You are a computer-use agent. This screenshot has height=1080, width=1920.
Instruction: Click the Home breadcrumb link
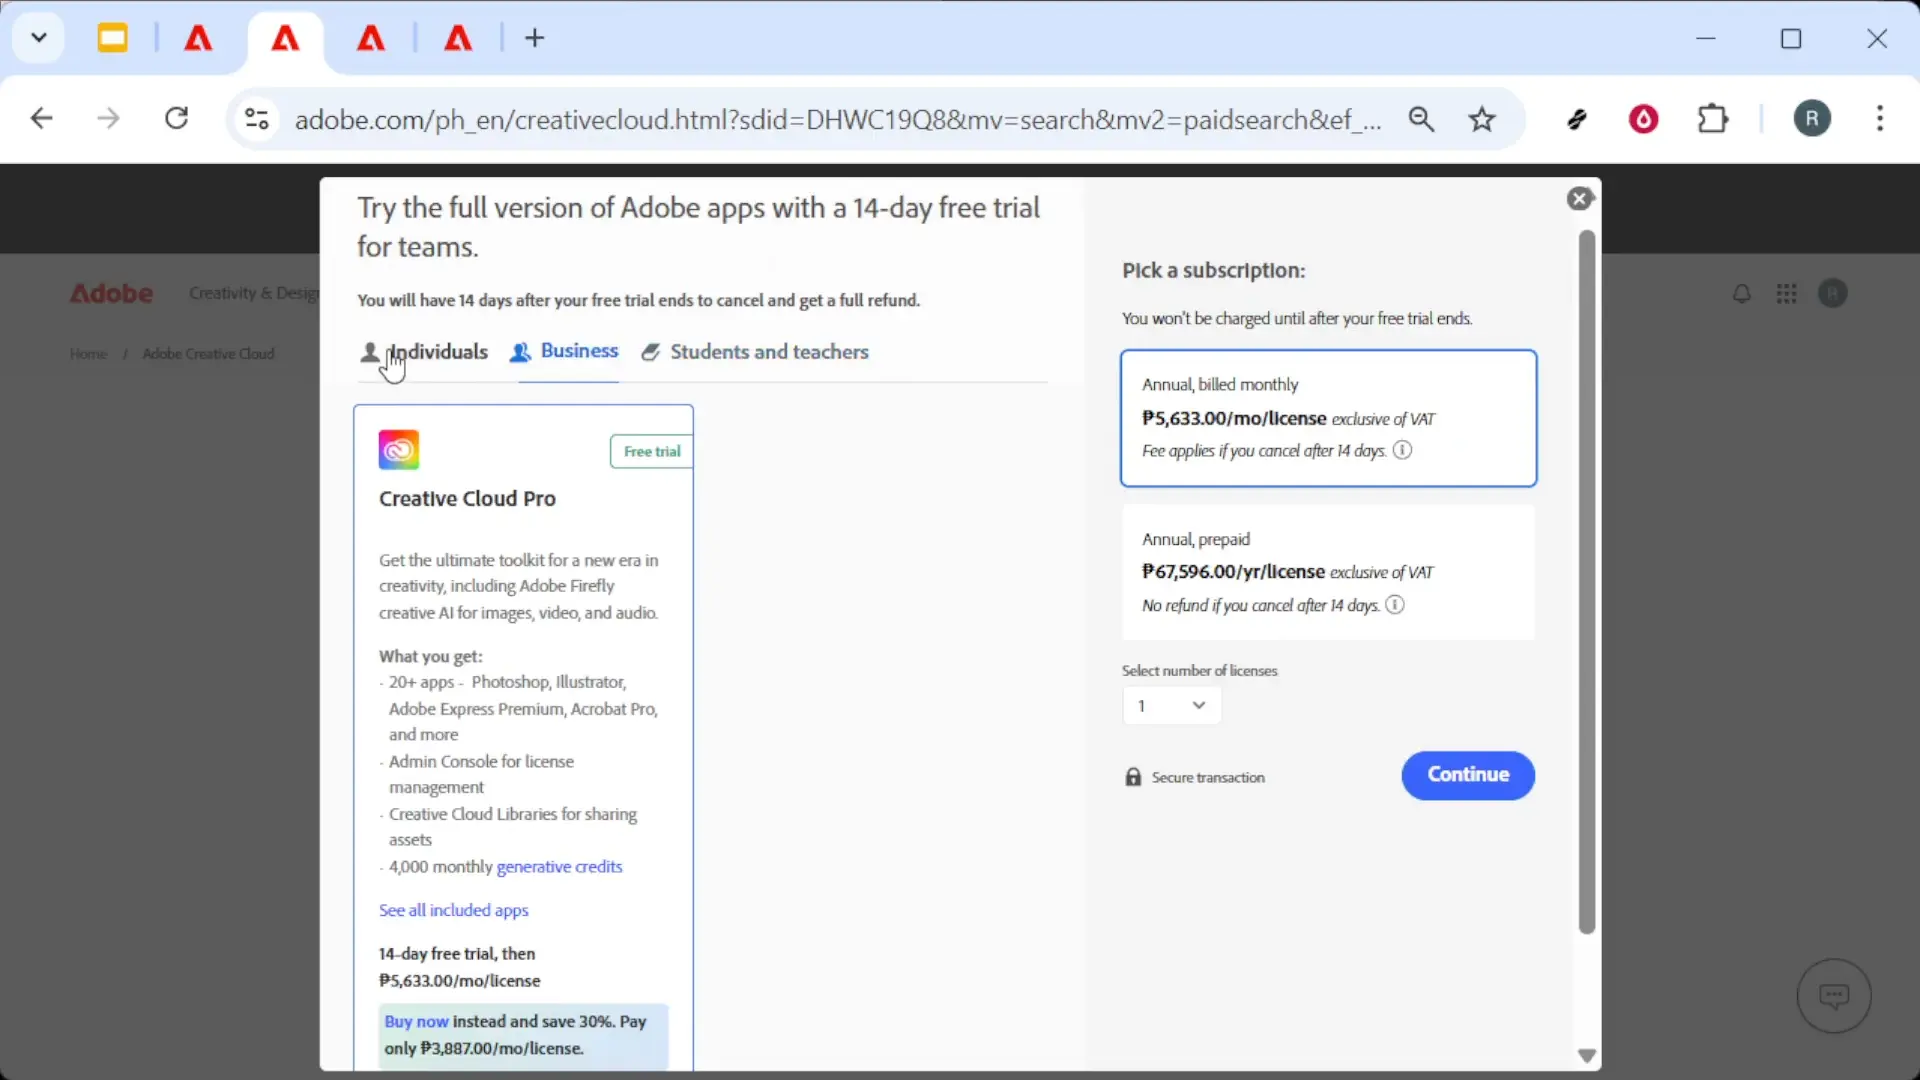88,354
